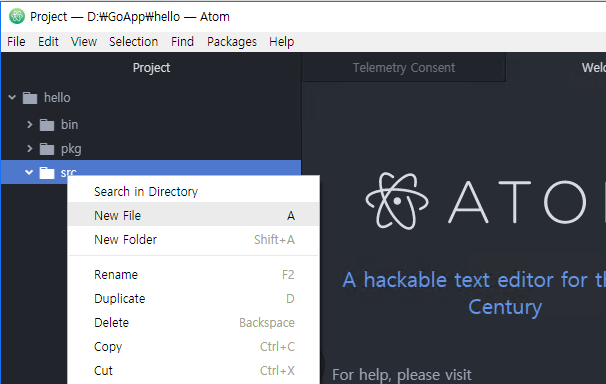
Task: Click the Project panel header
Action: 151,68
